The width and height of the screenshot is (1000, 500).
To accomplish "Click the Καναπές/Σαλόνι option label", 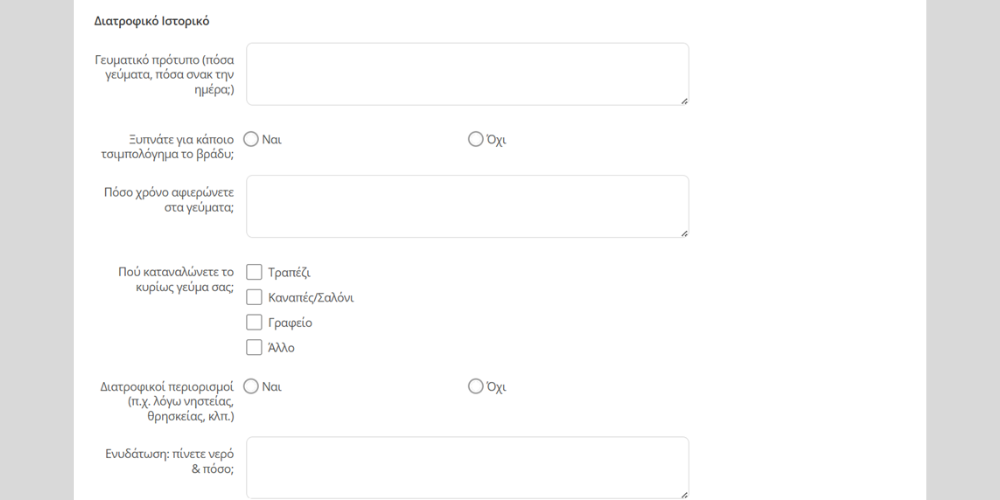I will pos(311,298).
